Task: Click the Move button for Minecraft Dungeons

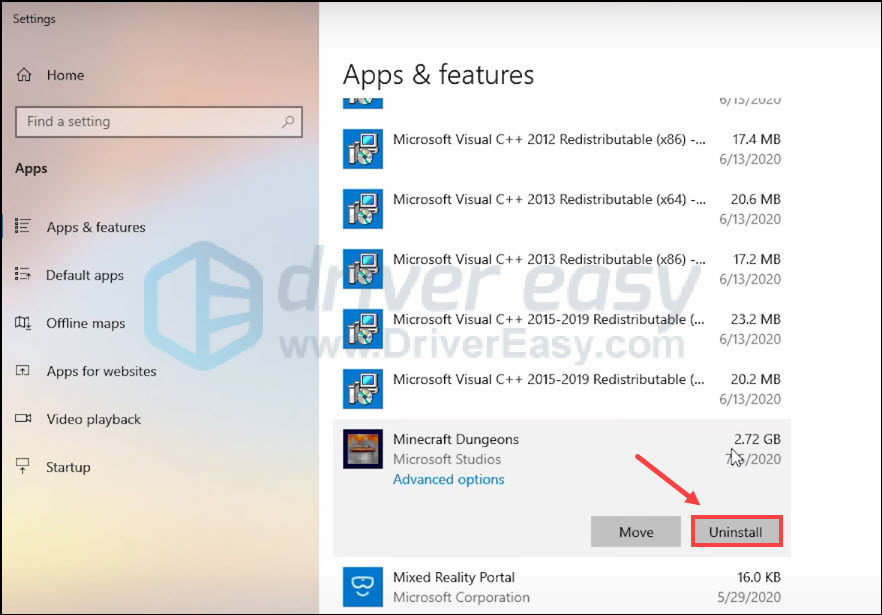Action: pos(635,531)
